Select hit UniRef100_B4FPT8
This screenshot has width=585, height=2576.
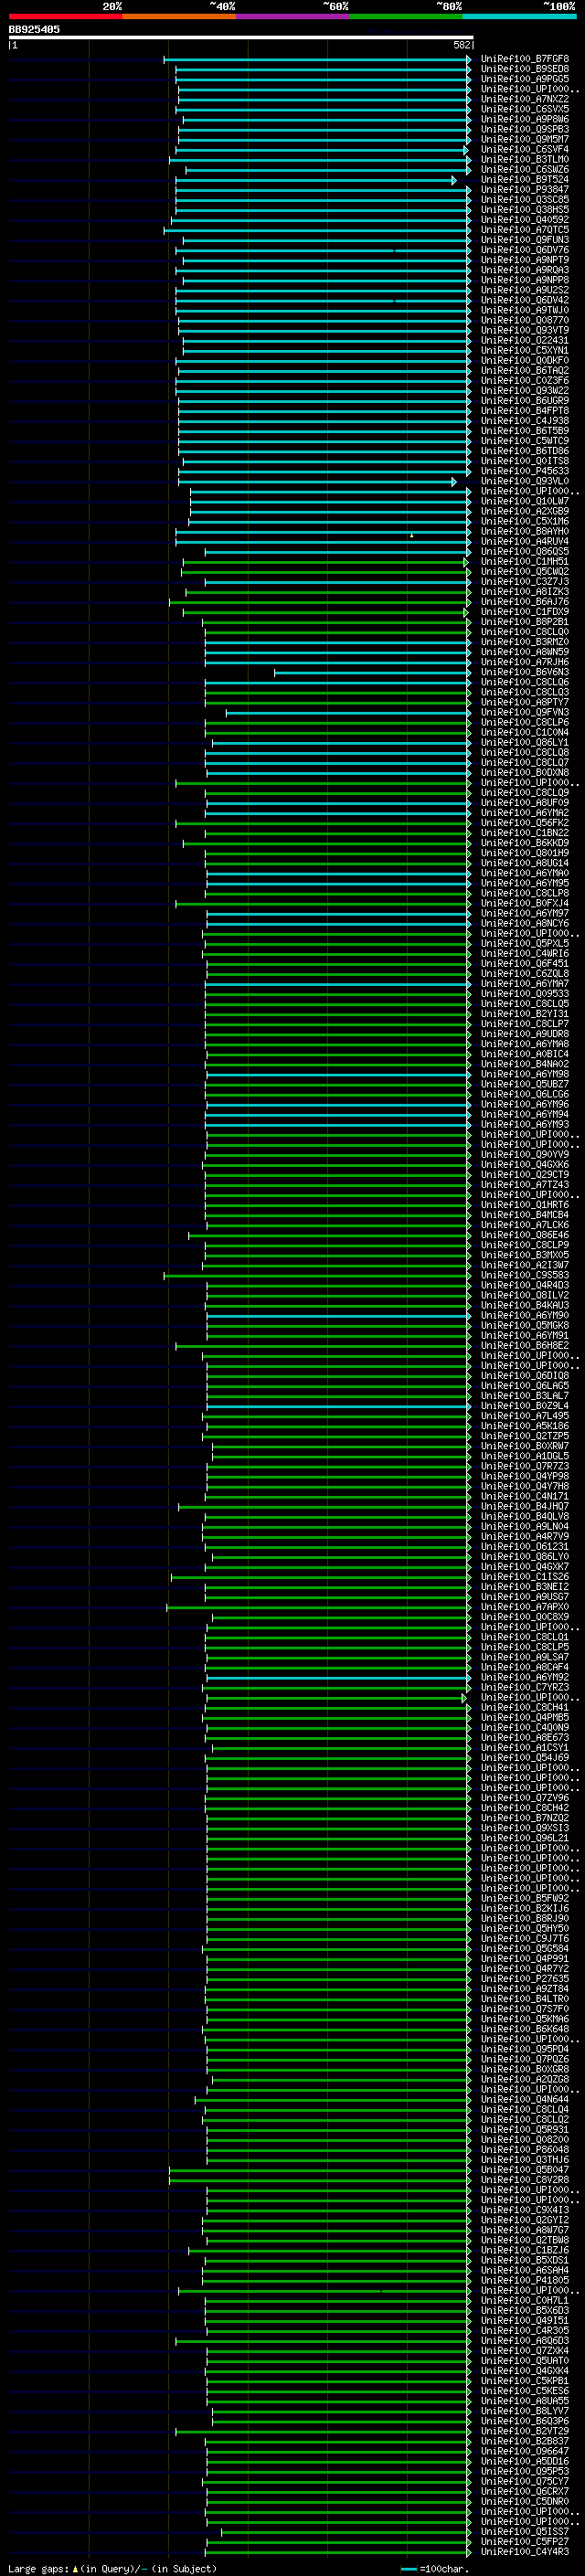524,411
